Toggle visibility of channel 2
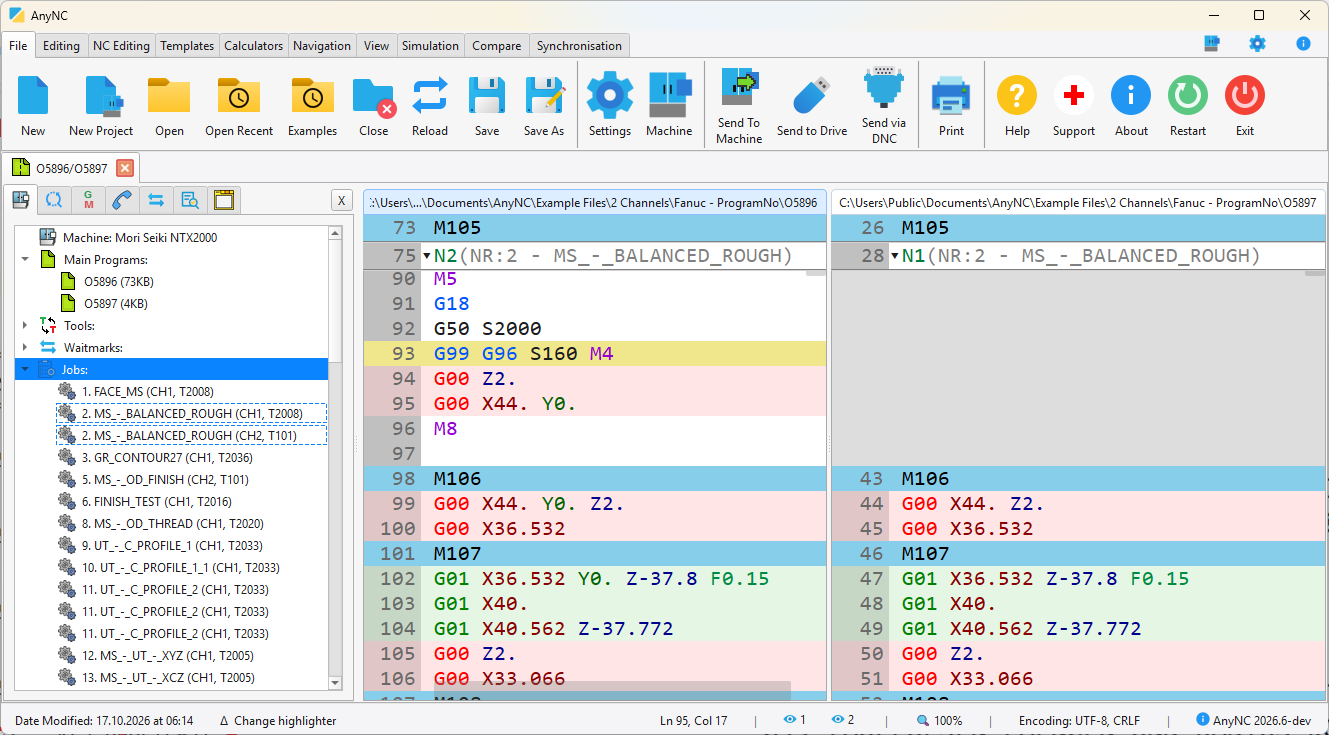The height and width of the screenshot is (735, 1329). pyautogui.click(x=843, y=720)
